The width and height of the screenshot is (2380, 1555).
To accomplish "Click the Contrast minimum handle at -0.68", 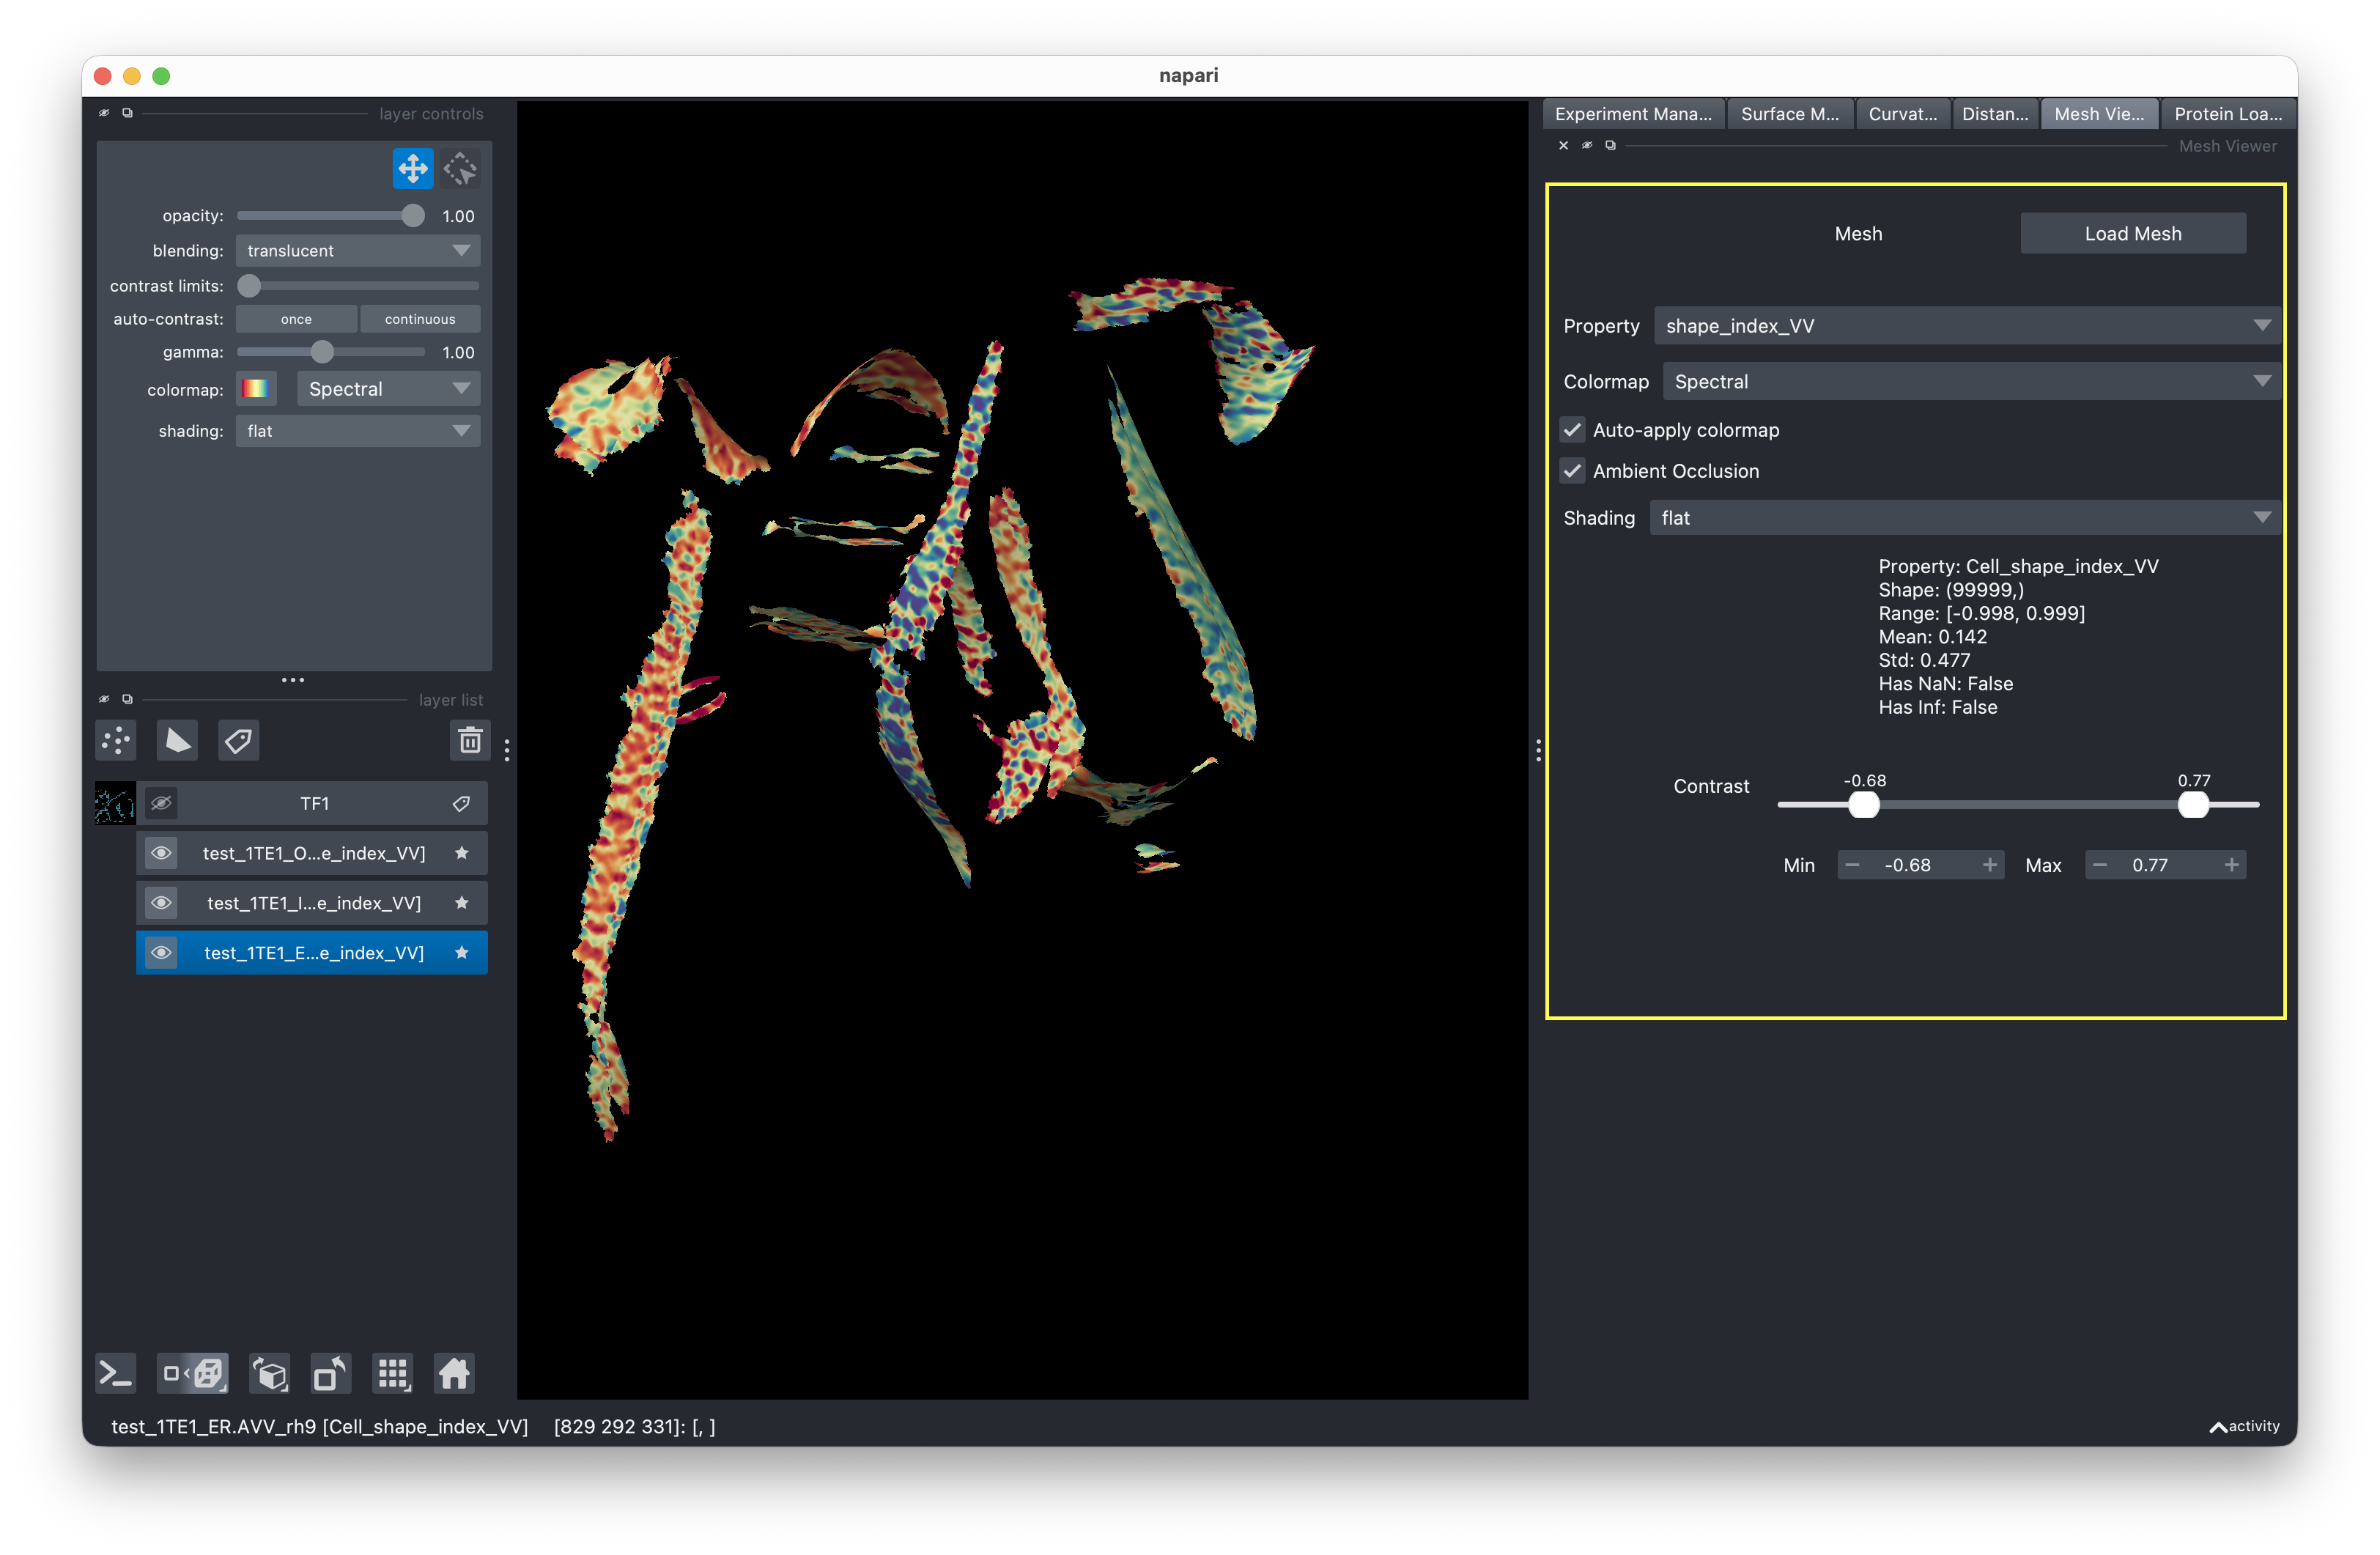I will [1863, 805].
